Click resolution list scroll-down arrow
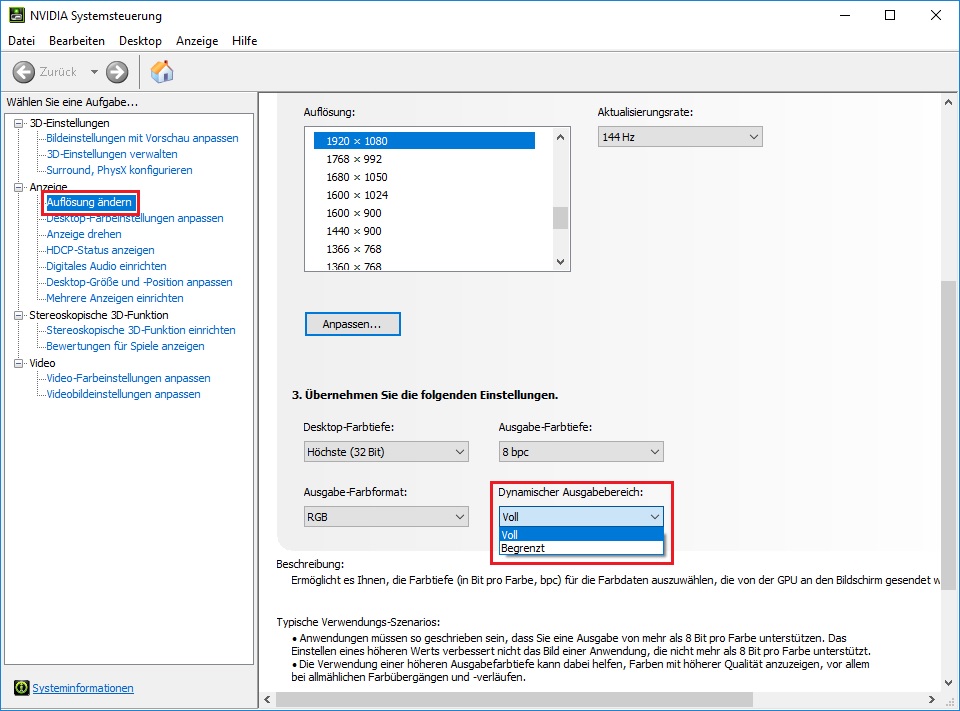Image resolution: width=960 pixels, height=711 pixels. click(560, 261)
